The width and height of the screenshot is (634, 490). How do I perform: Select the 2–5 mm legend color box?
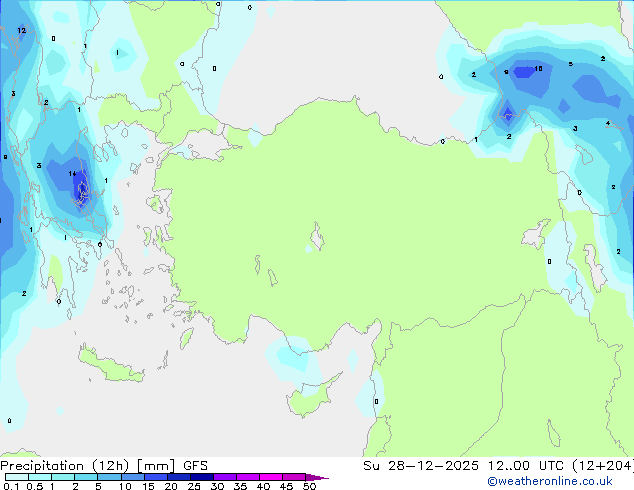(86, 477)
